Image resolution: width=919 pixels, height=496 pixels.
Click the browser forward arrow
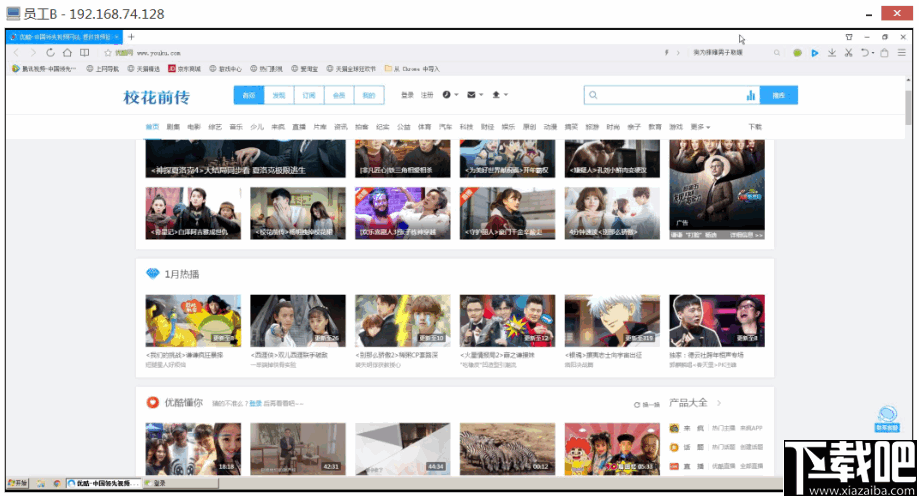[32, 53]
